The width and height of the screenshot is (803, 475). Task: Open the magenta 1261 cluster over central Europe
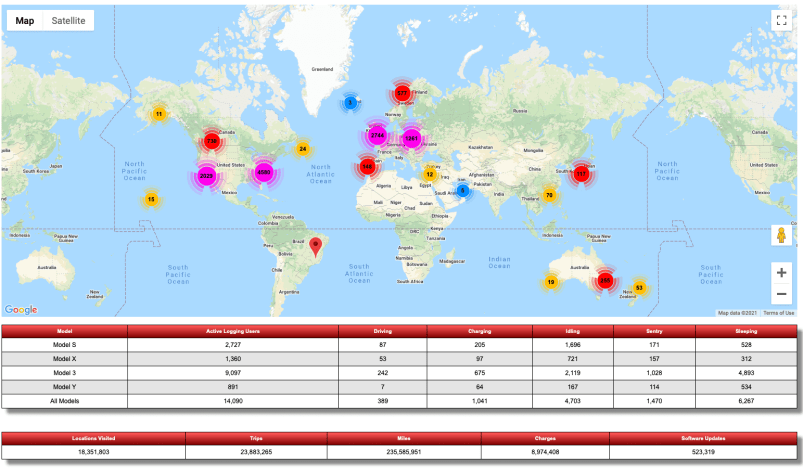tap(412, 138)
